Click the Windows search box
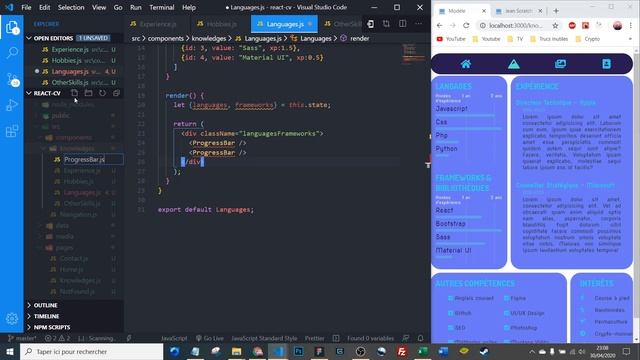The image size is (640, 360). 91,351
